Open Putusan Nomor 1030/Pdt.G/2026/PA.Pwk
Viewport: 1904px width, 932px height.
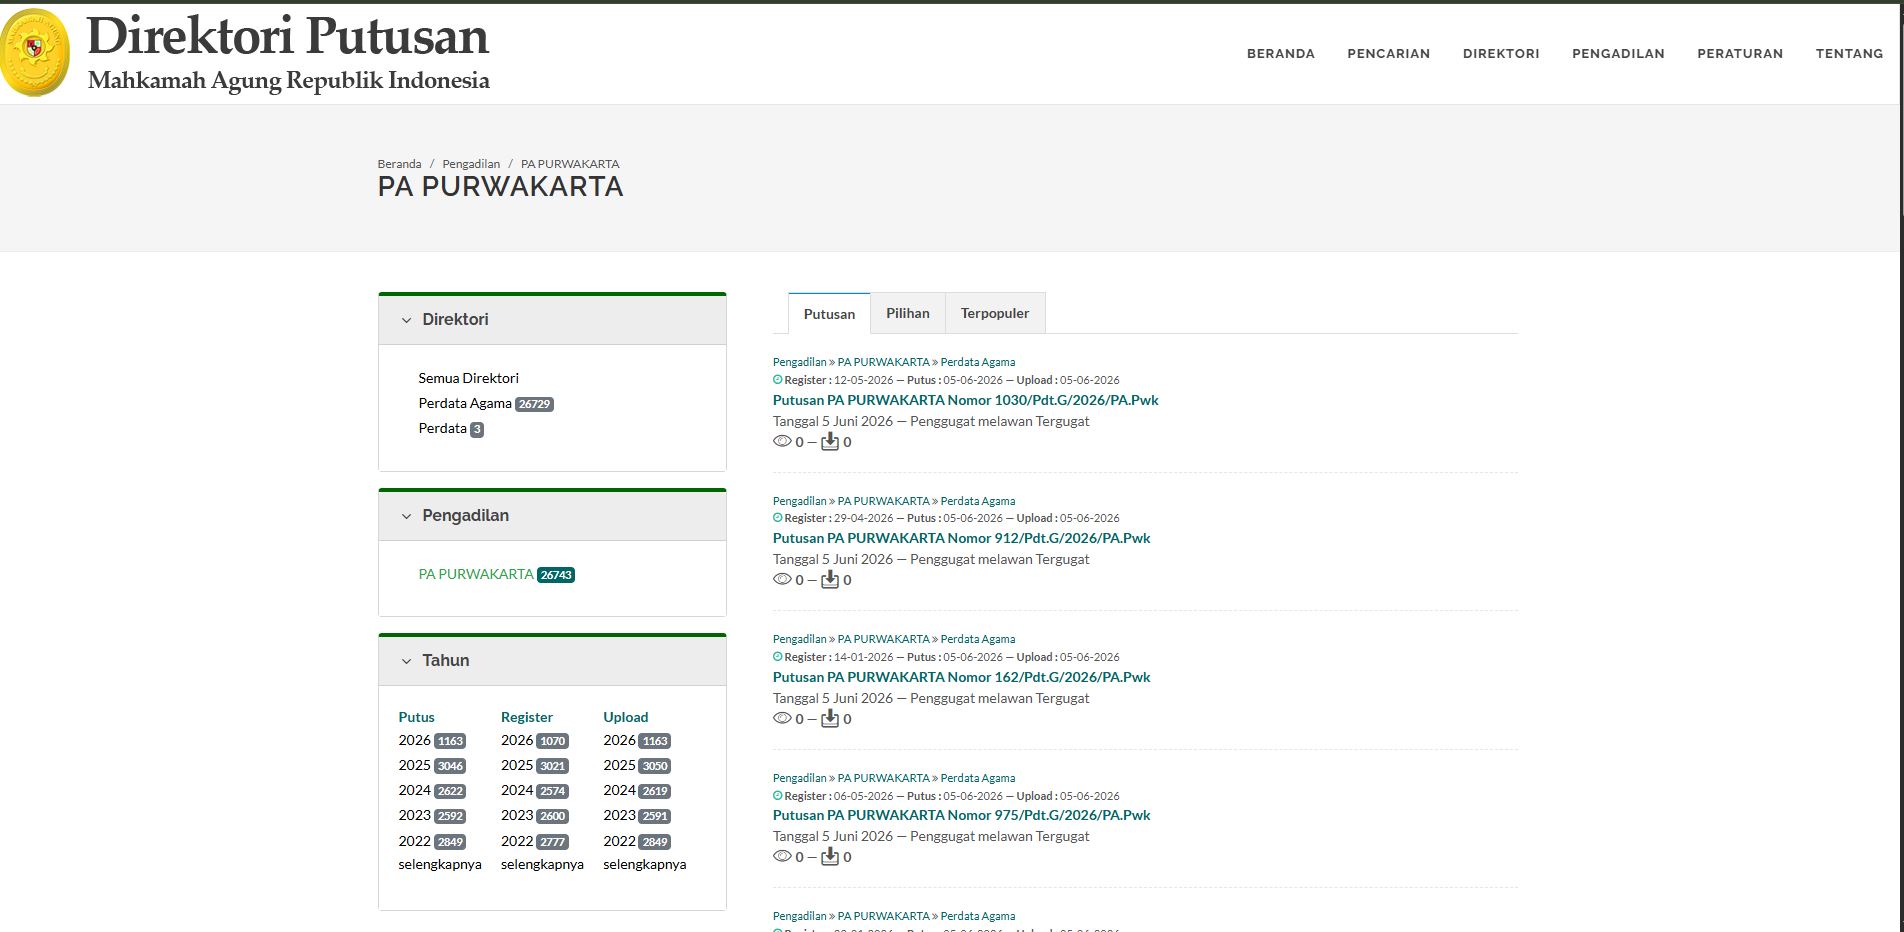click(966, 400)
